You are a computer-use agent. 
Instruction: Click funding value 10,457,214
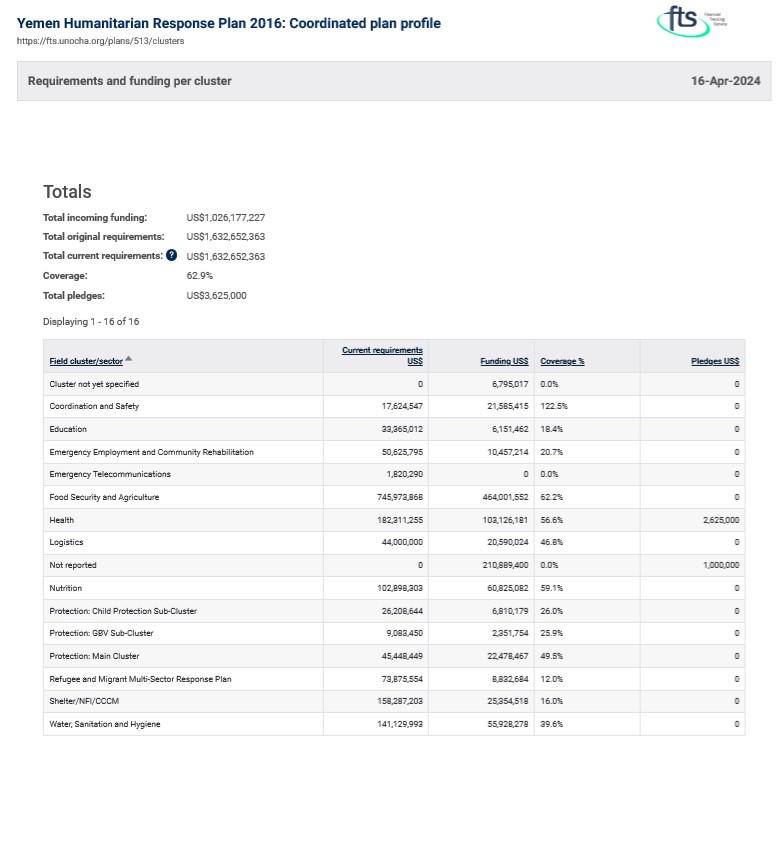point(508,452)
